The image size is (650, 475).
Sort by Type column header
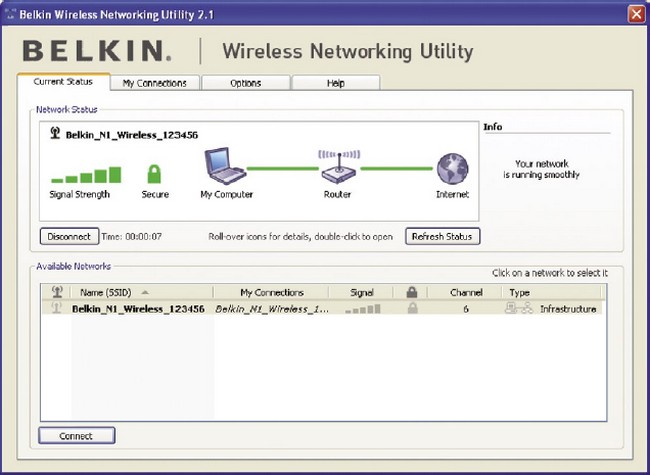click(551, 292)
